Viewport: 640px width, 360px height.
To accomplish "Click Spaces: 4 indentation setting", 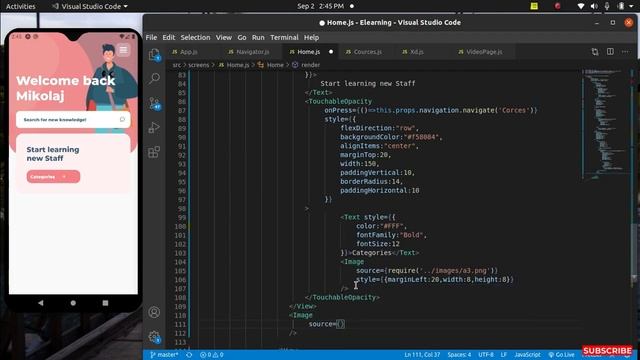I will point(459,355).
